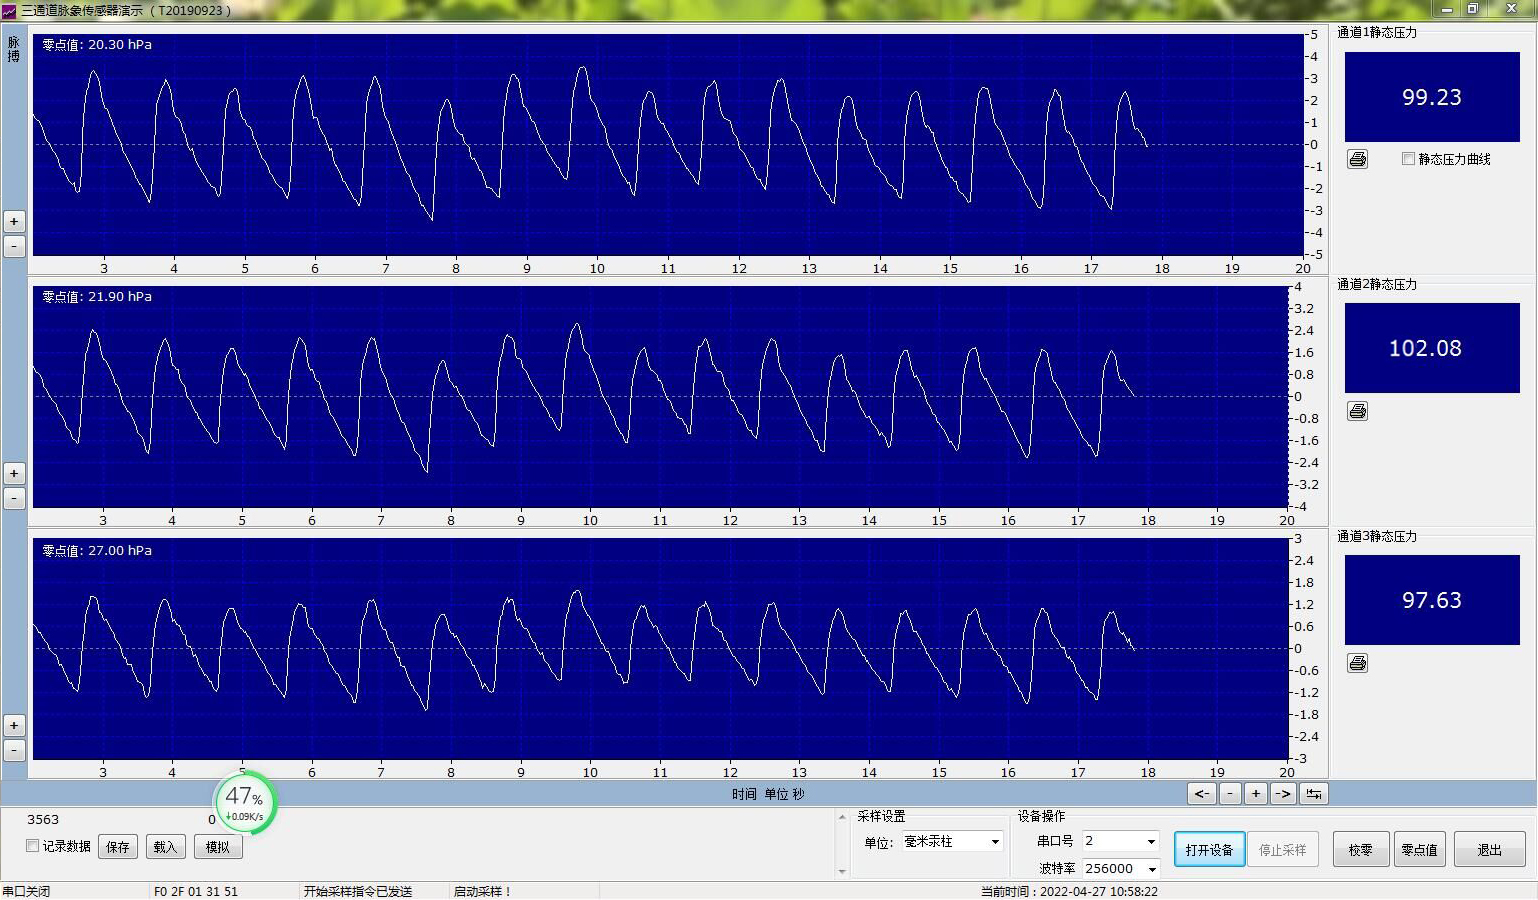Viewport: 1538px width, 900px height.
Task: Tick the 记录数据 checkbox
Action: 33,846
